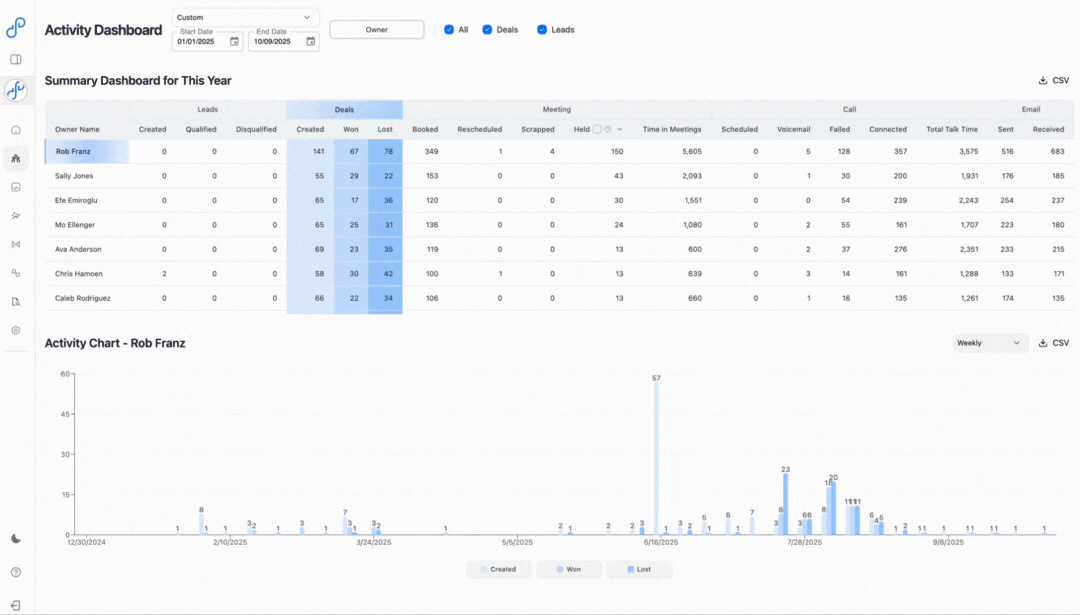Open the Start Date calendar picker icon
The image size is (1080, 615).
234,41
